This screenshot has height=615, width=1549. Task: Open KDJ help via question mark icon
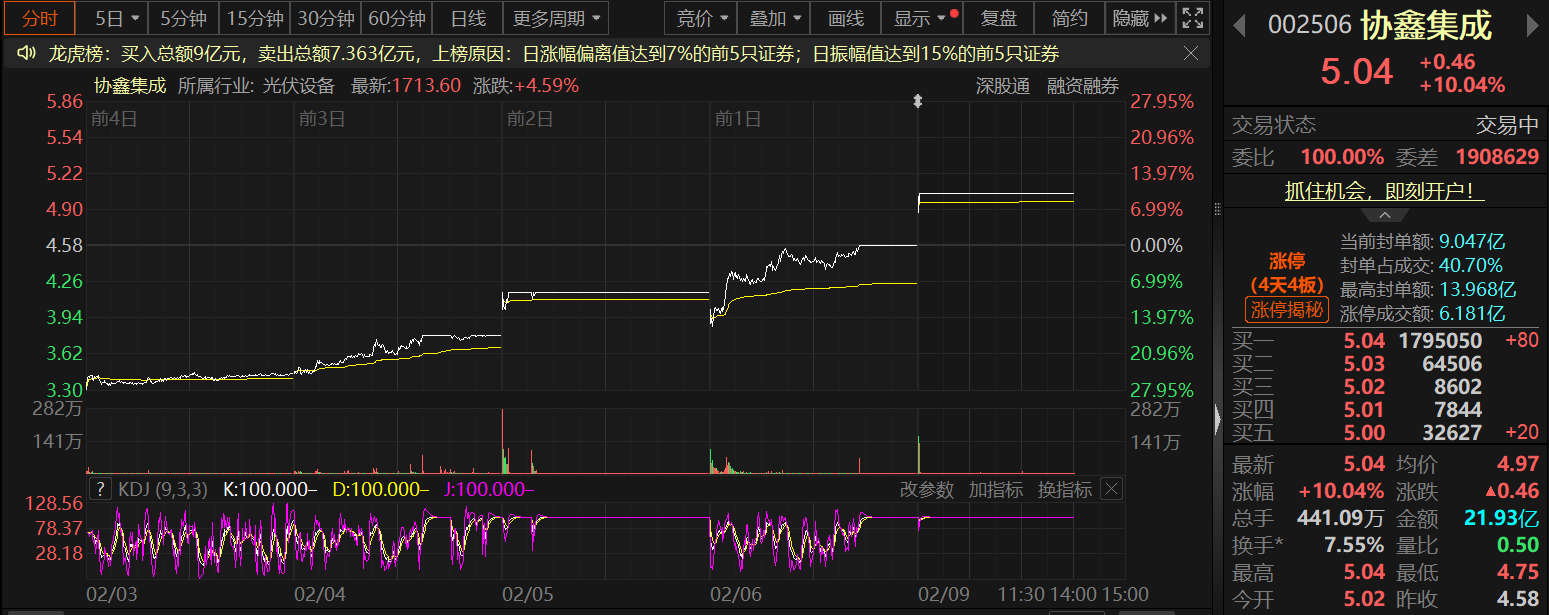[x=100, y=489]
